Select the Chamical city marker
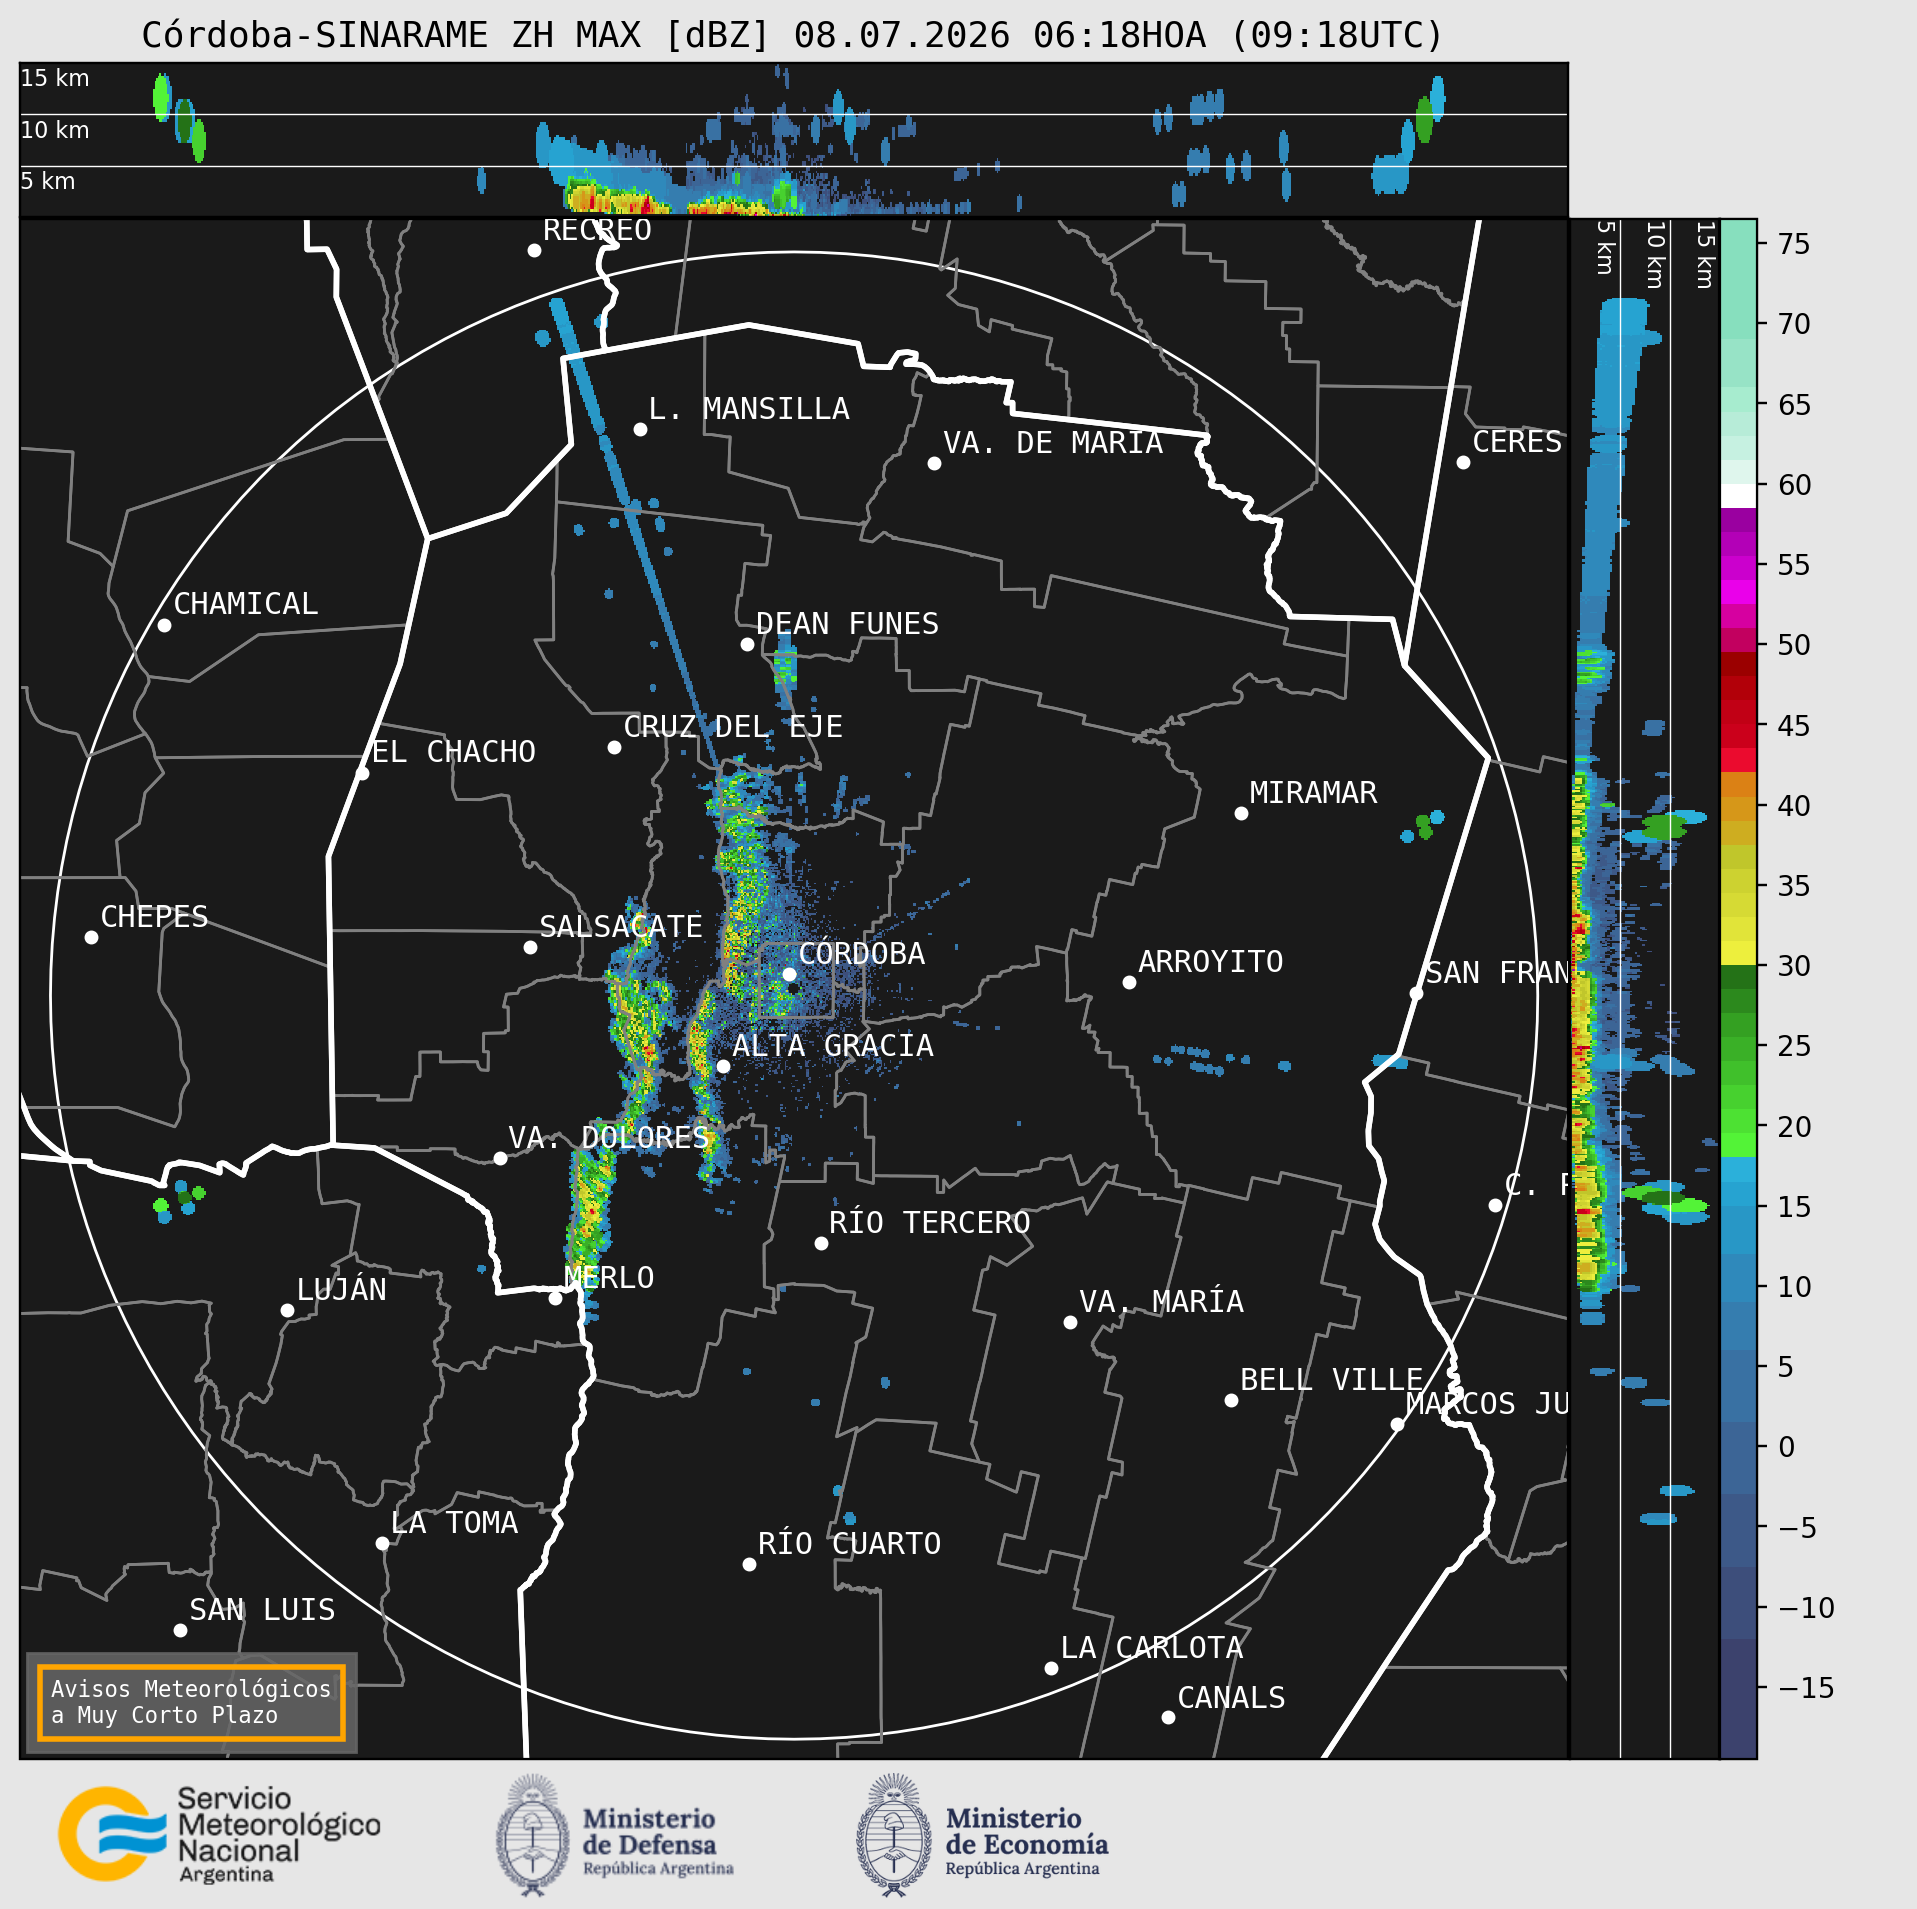Image resolution: width=1917 pixels, height=1909 pixels. pyautogui.click(x=164, y=625)
